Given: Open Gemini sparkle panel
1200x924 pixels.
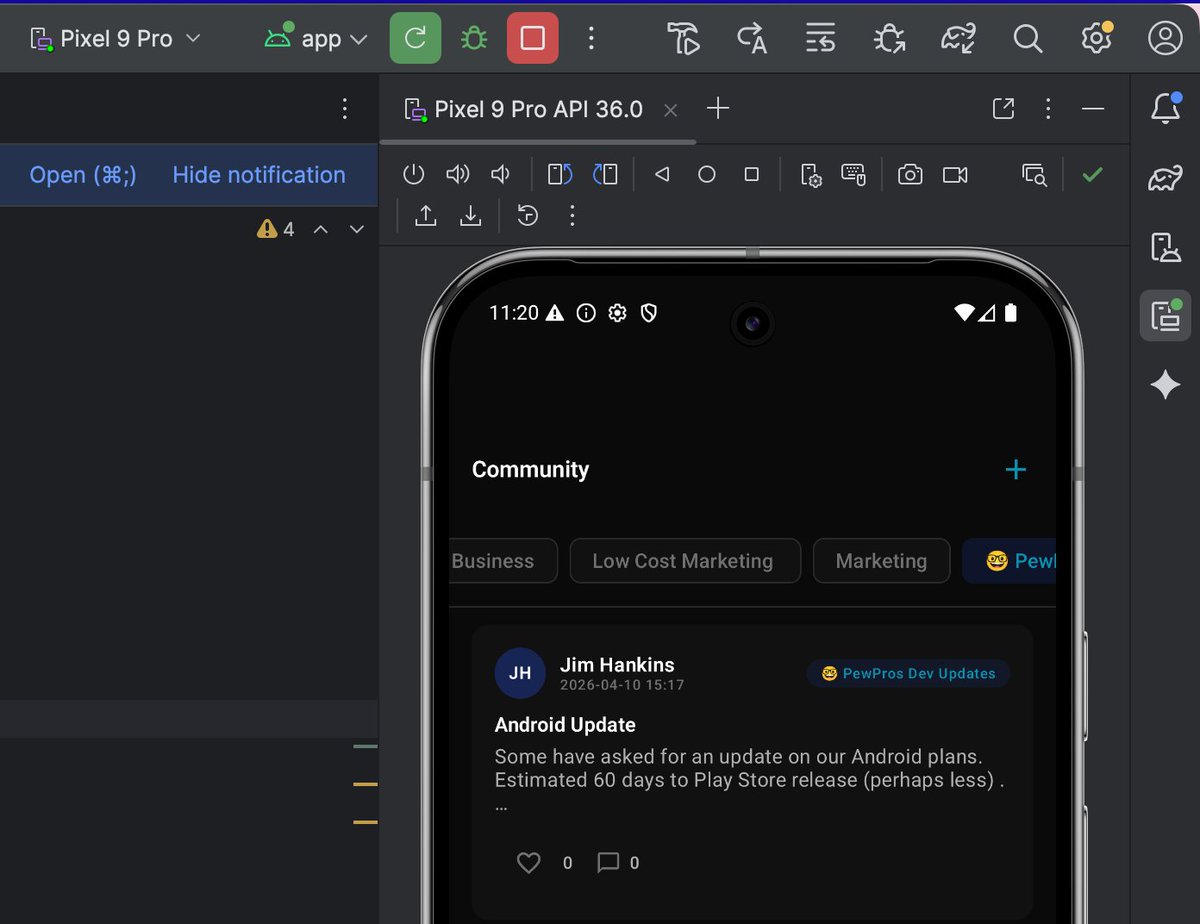Looking at the screenshot, I should [1165, 385].
